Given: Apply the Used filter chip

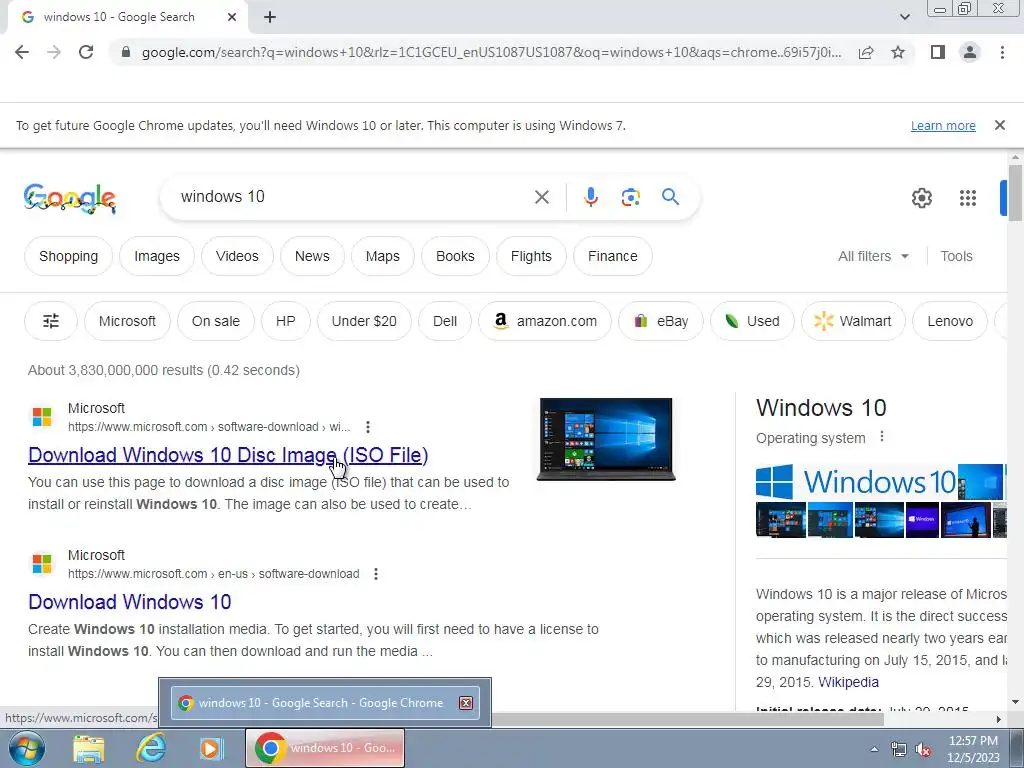Looking at the screenshot, I should click(752, 321).
